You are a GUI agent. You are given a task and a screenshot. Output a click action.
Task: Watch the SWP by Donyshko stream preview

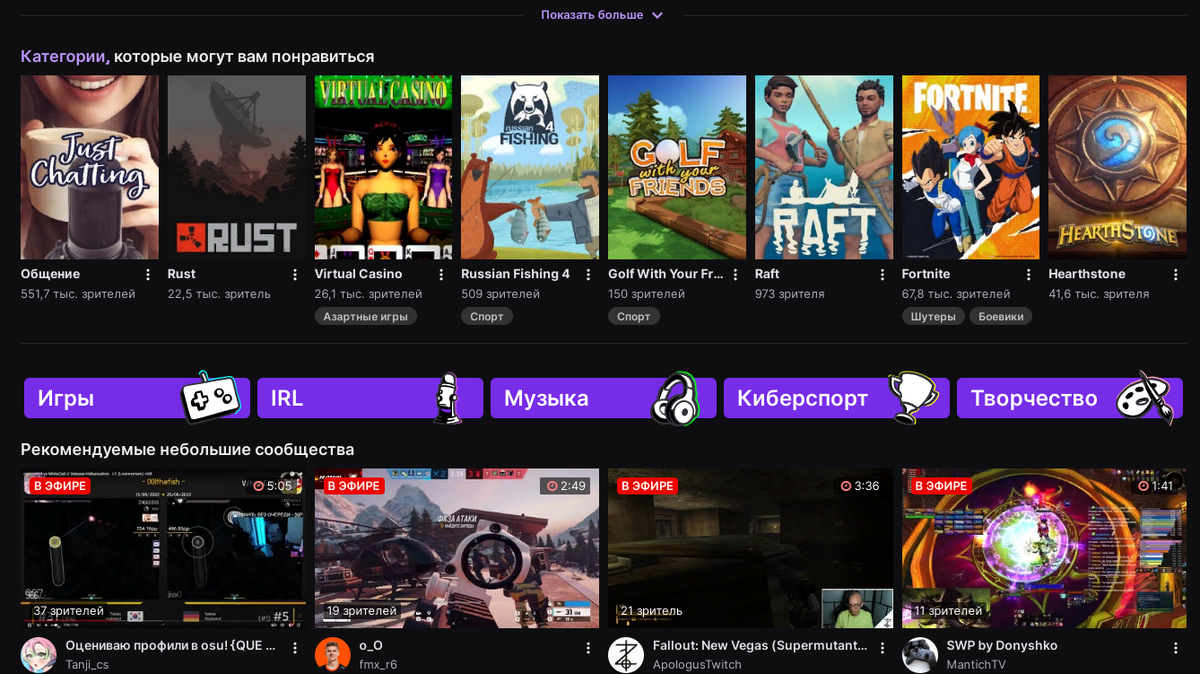coord(1045,549)
